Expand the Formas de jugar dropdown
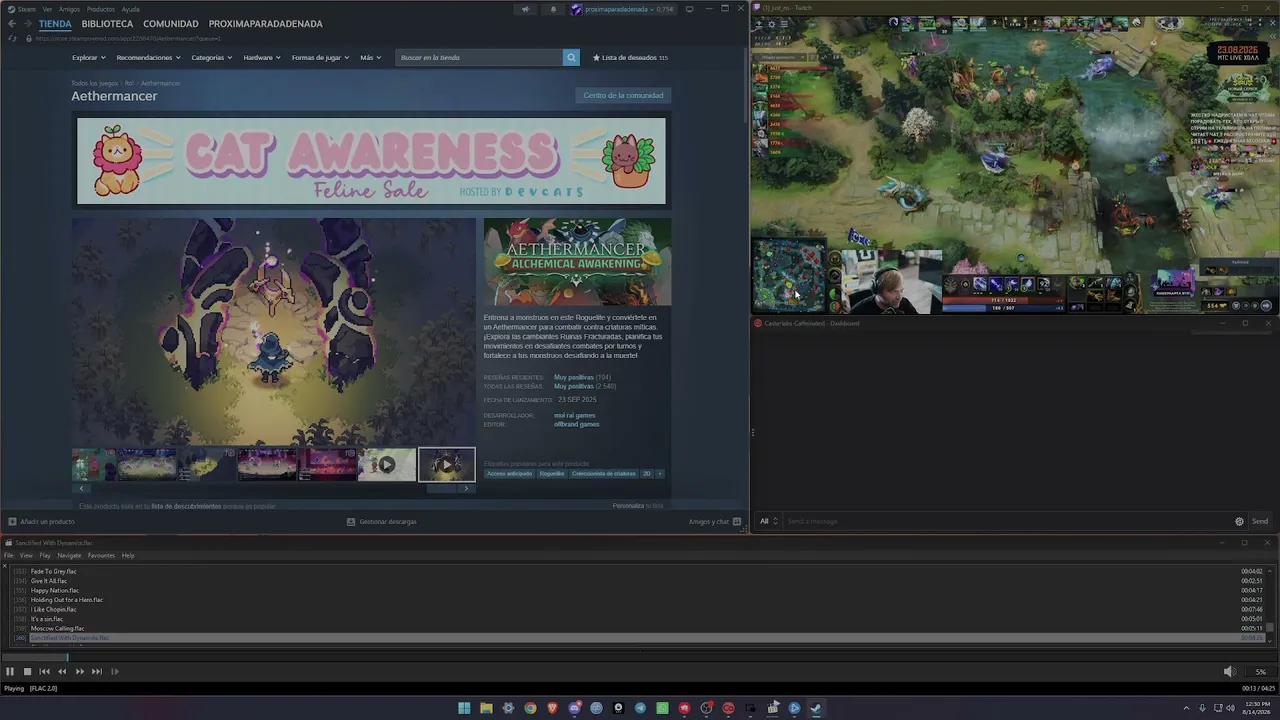 [x=320, y=57]
